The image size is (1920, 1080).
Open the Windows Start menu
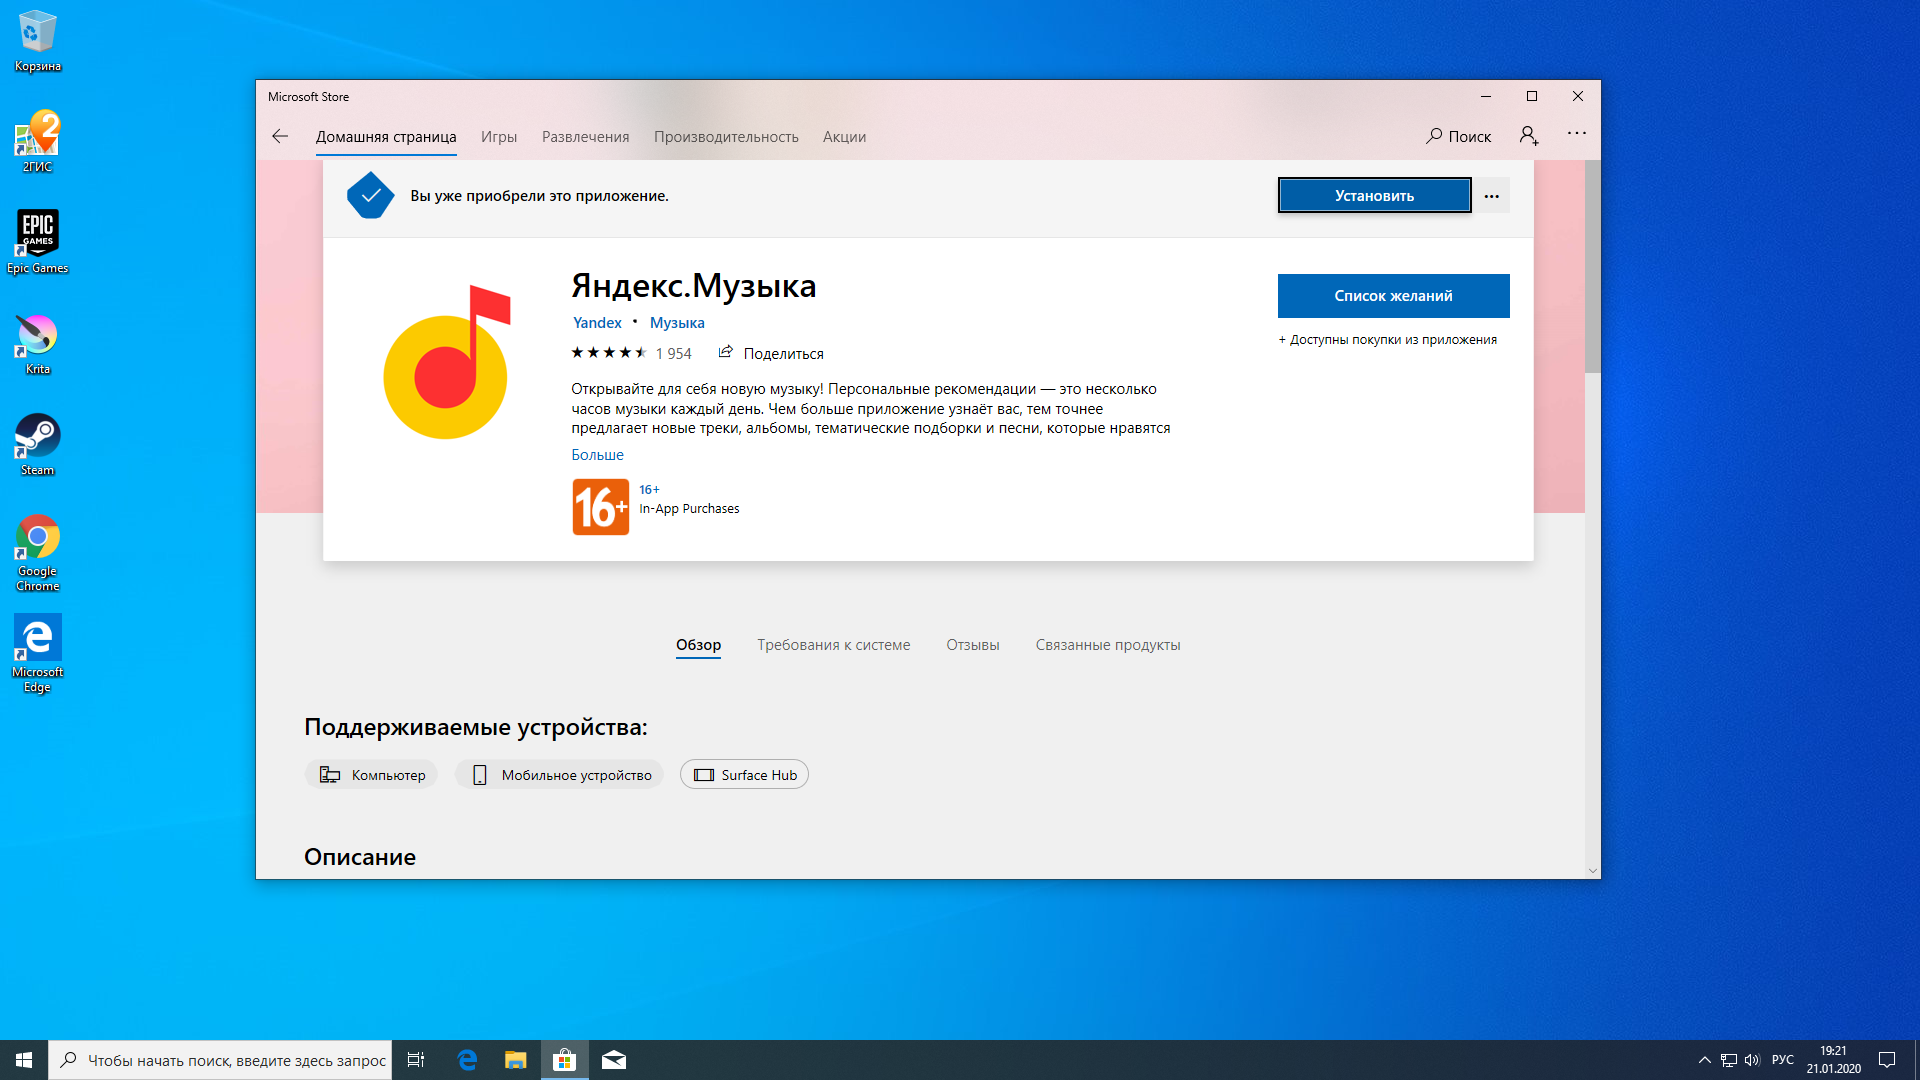24,1060
